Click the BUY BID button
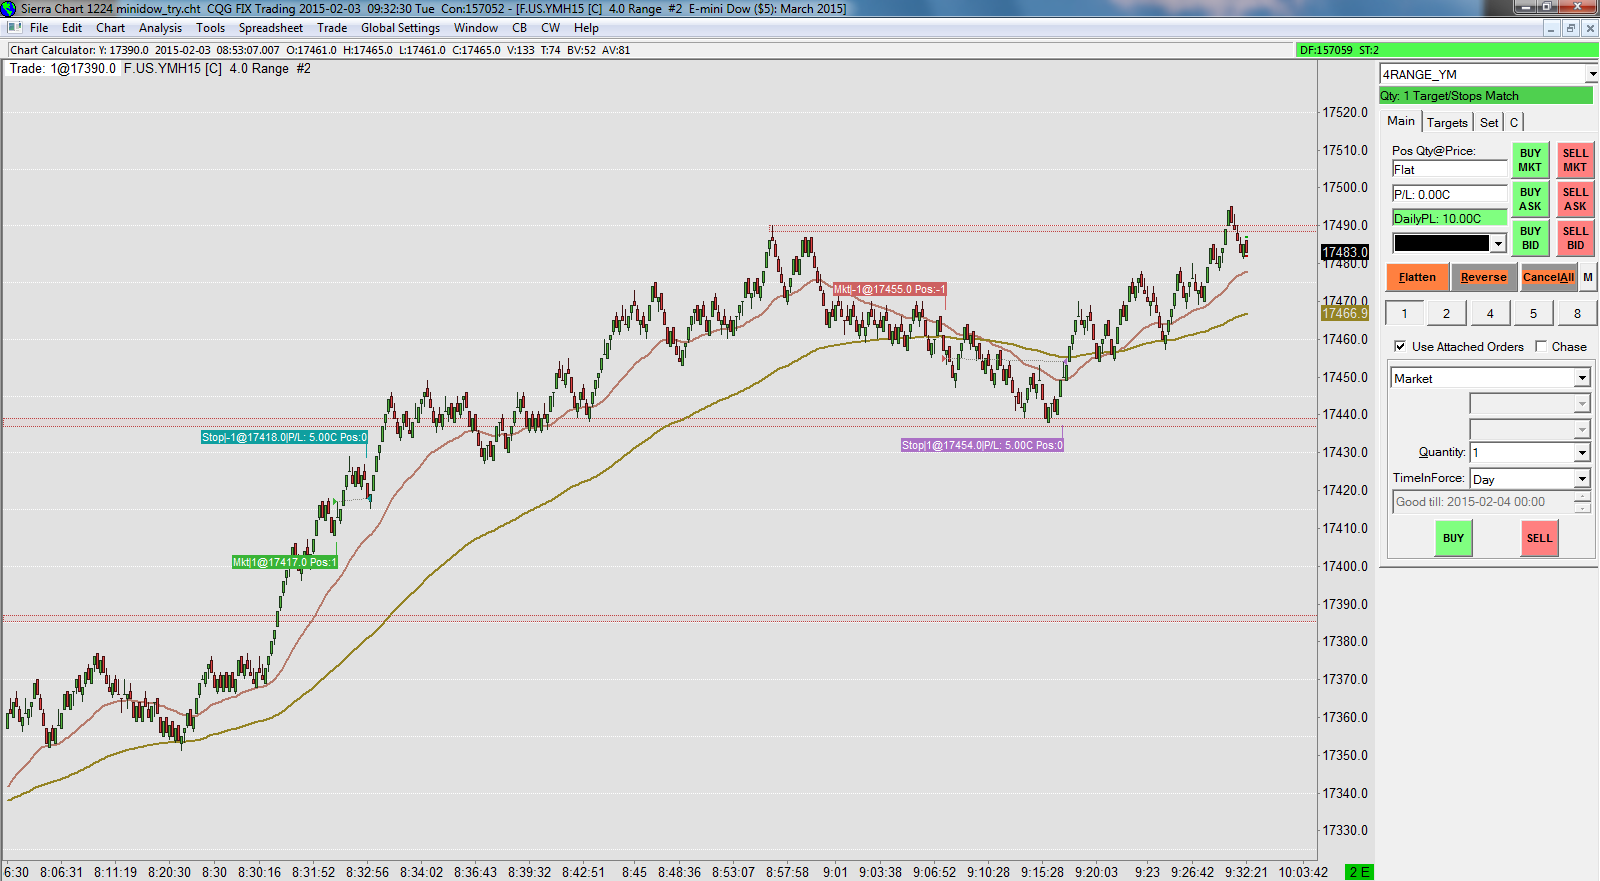1600x881 pixels. click(x=1530, y=238)
